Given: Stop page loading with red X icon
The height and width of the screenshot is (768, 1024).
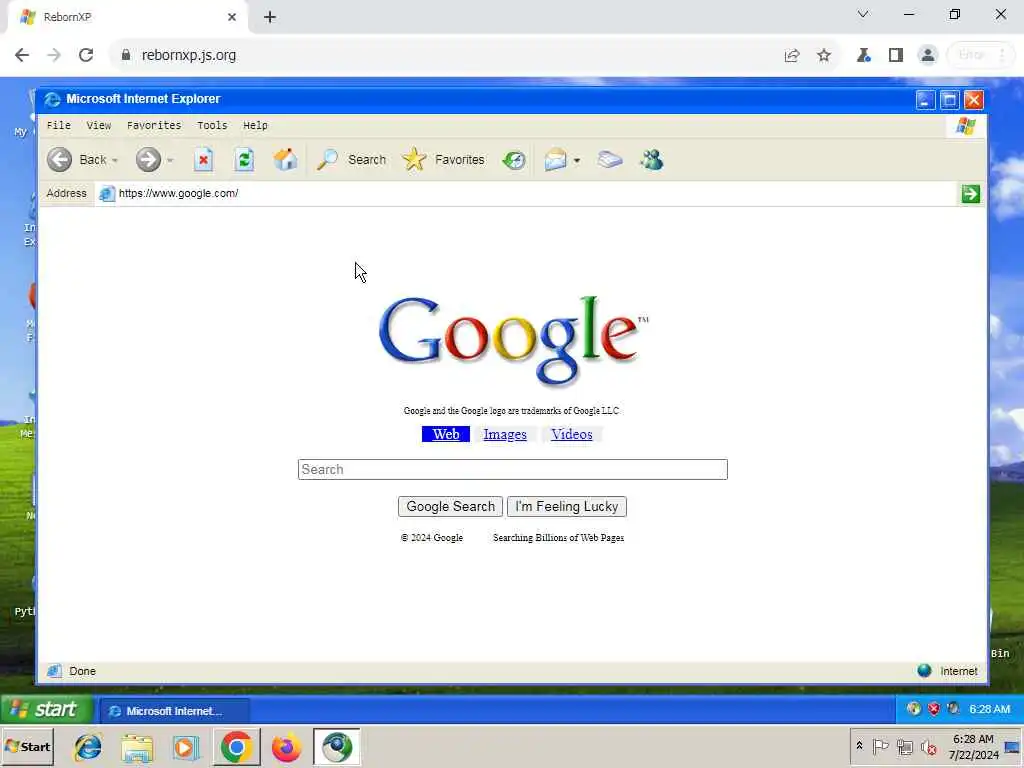Looking at the screenshot, I should click(203, 159).
